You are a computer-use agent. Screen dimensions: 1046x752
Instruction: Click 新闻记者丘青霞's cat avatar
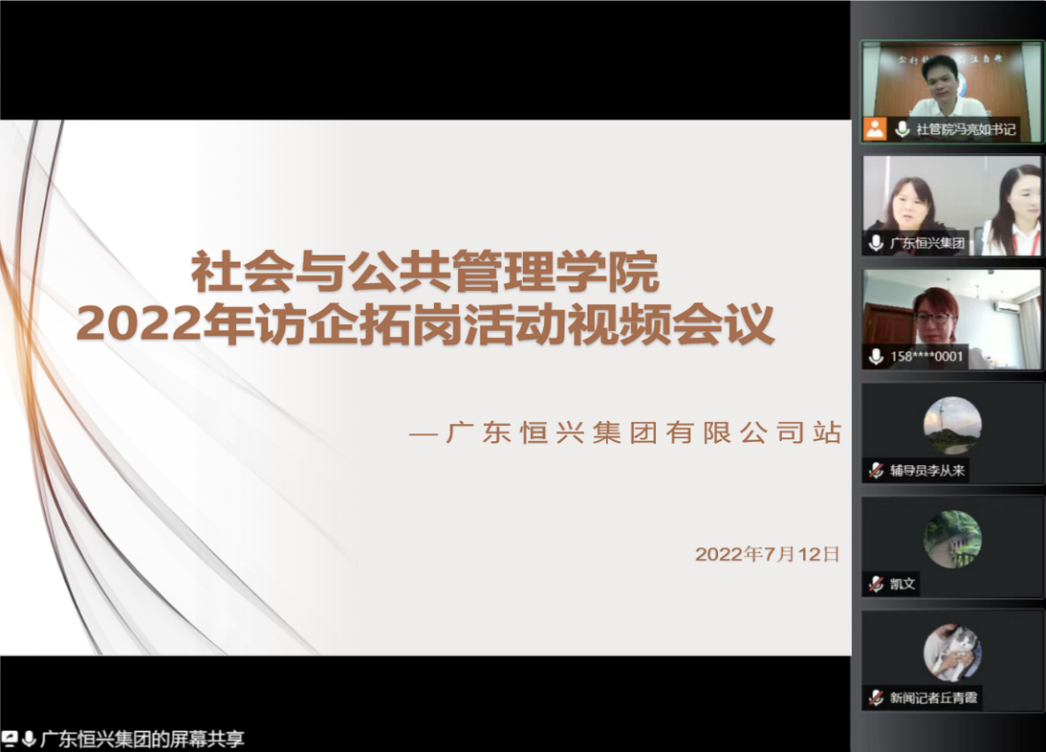952,653
